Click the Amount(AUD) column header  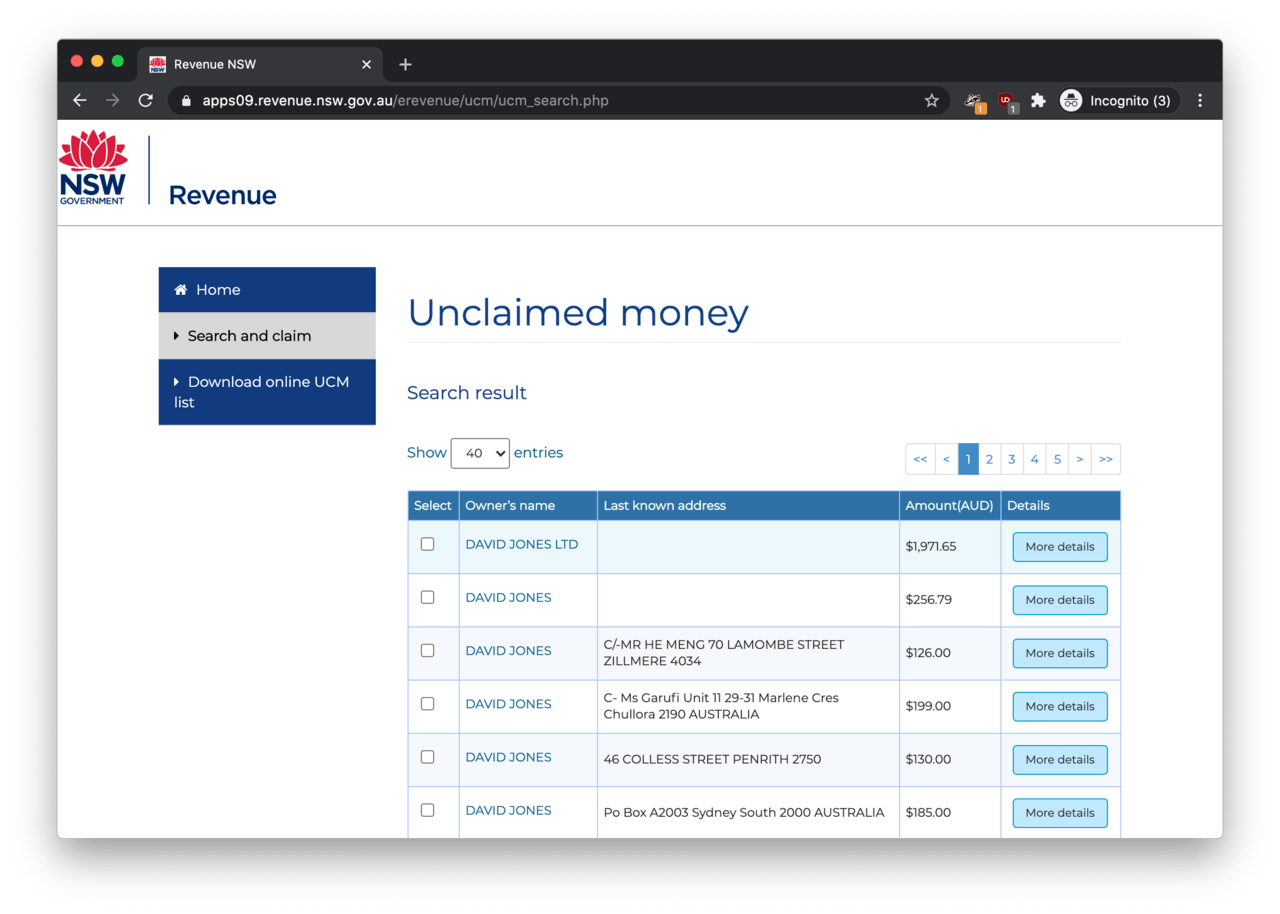click(x=949, y=505)
